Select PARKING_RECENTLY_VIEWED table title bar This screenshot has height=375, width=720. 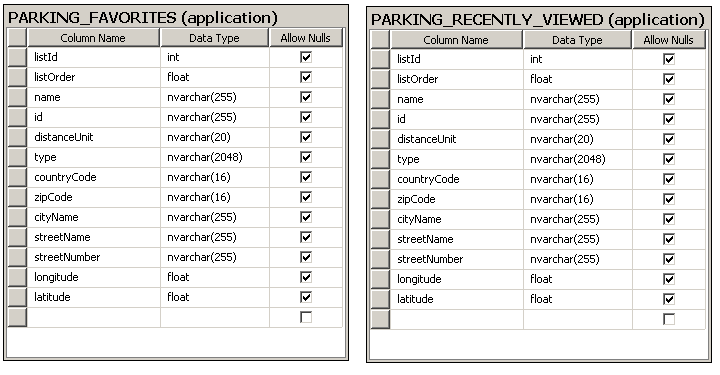[538, 19]
